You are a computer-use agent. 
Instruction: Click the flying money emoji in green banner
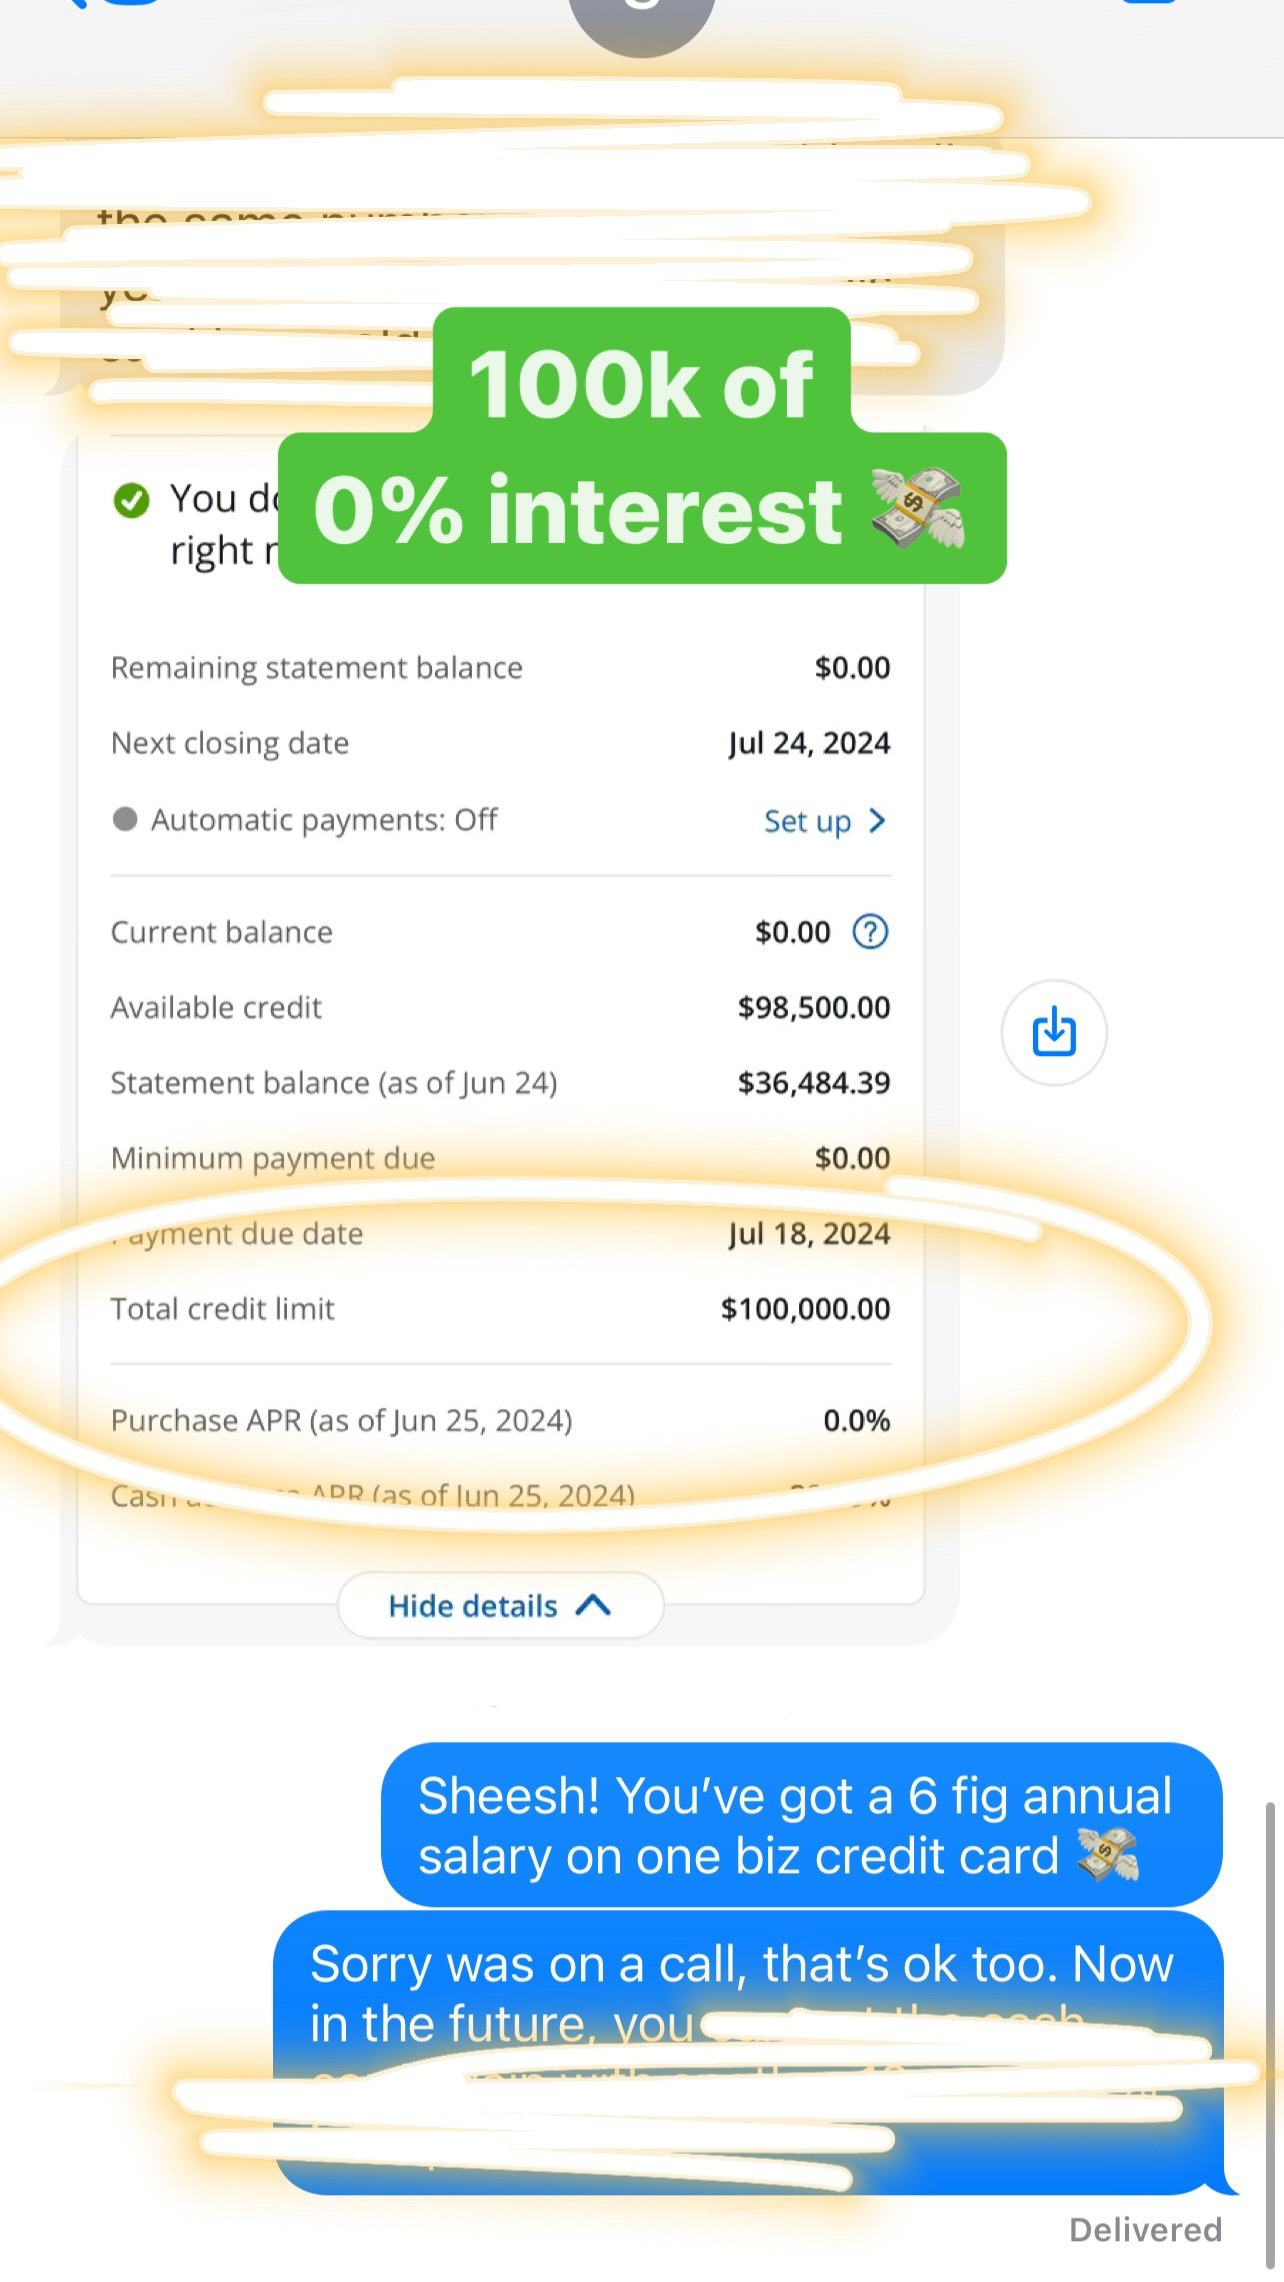(916, 509)
